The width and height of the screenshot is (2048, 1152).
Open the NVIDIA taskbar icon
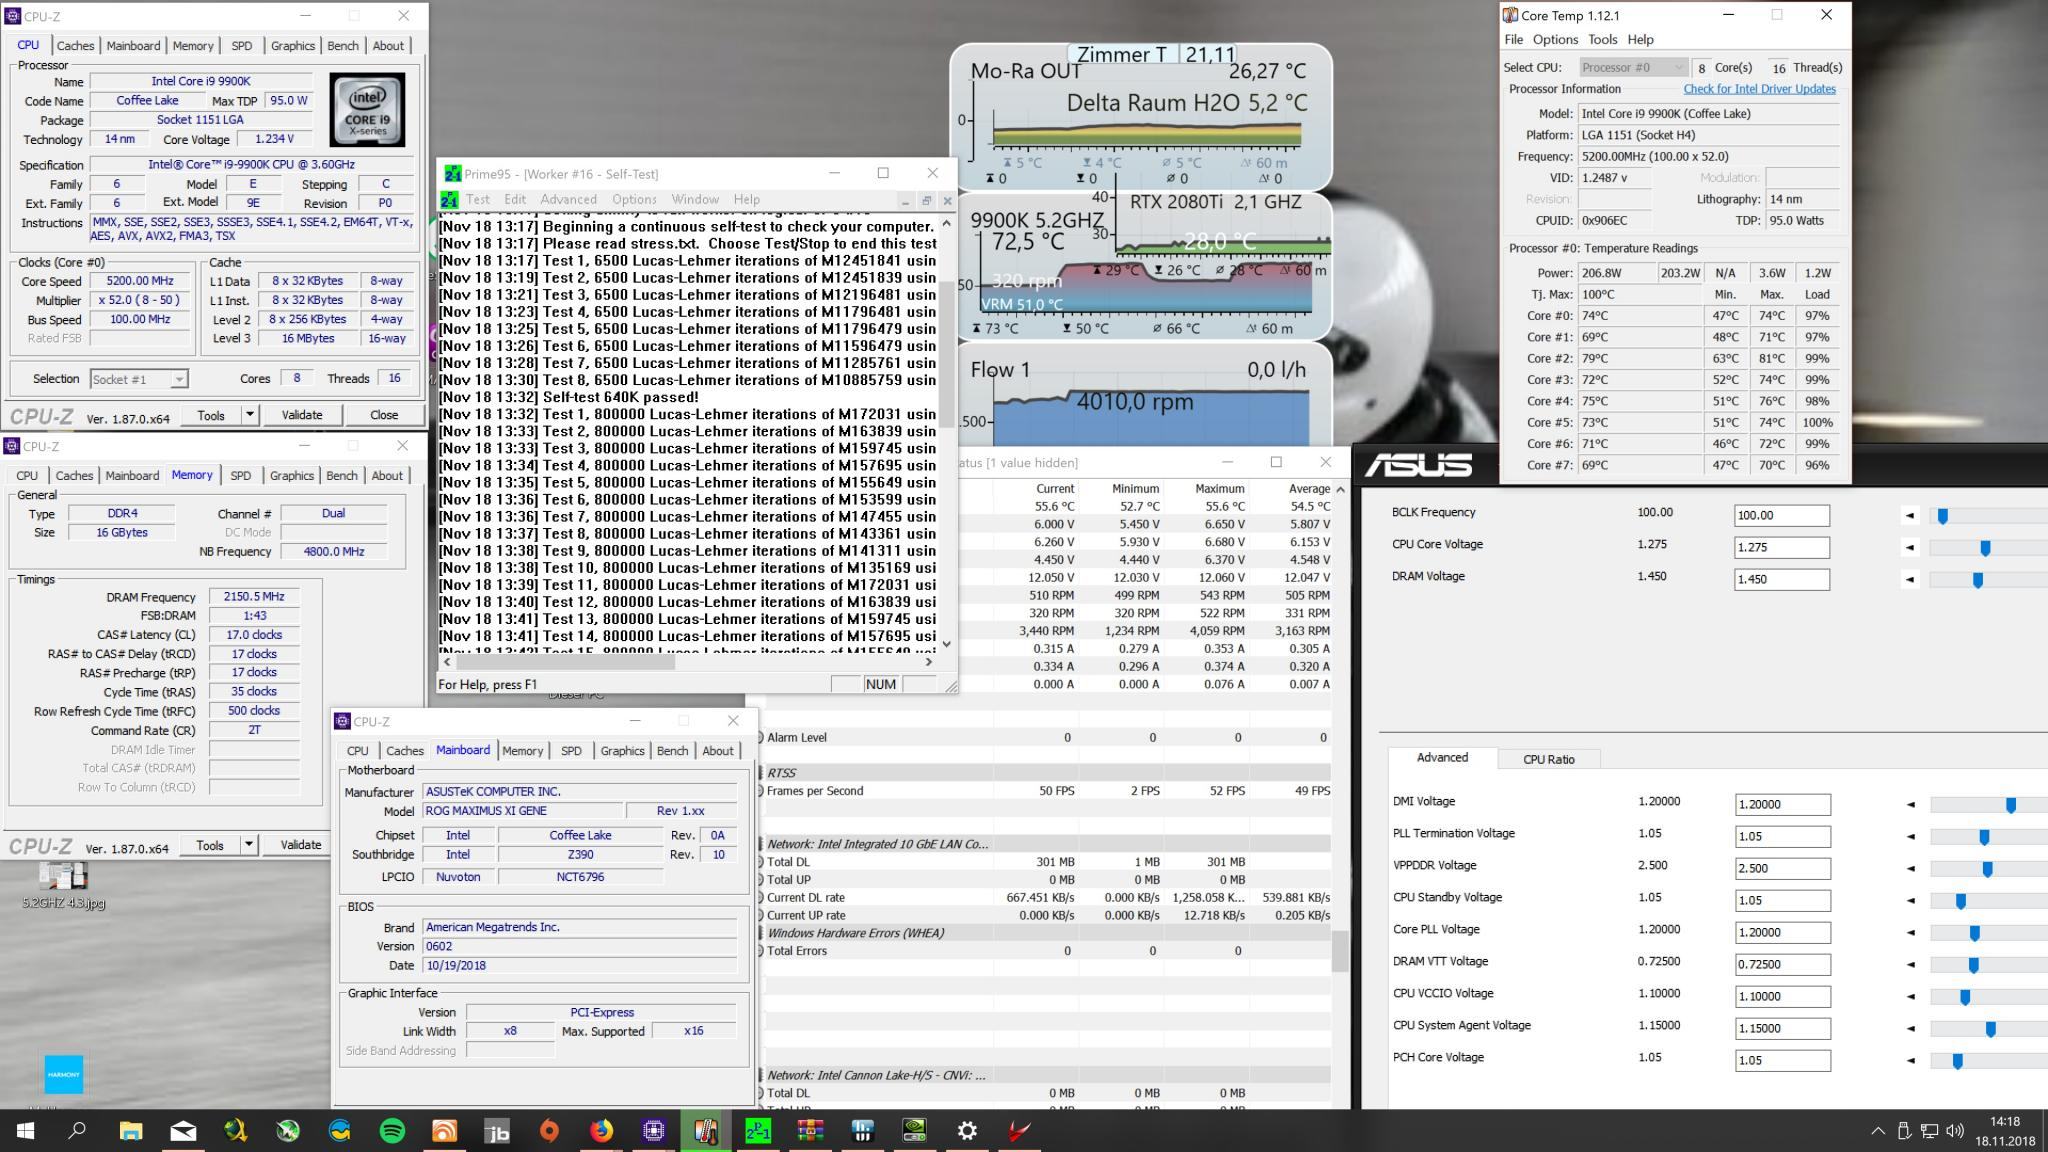tap(914, 1131)
